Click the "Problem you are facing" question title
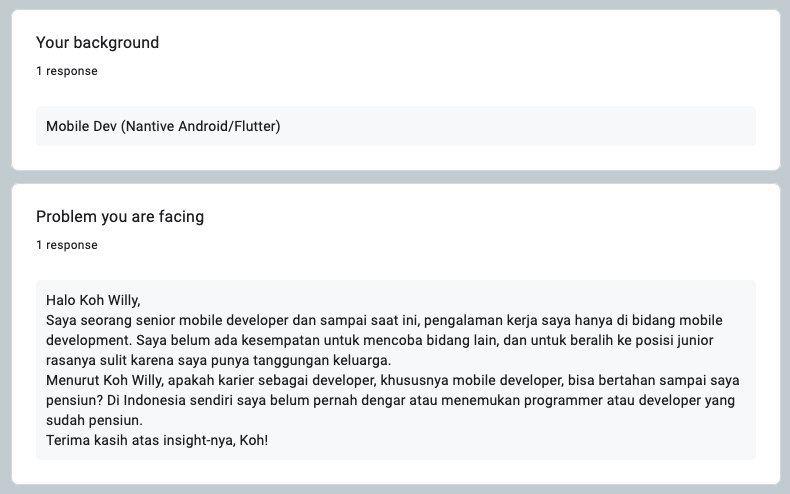 click(x=120, y=216)
